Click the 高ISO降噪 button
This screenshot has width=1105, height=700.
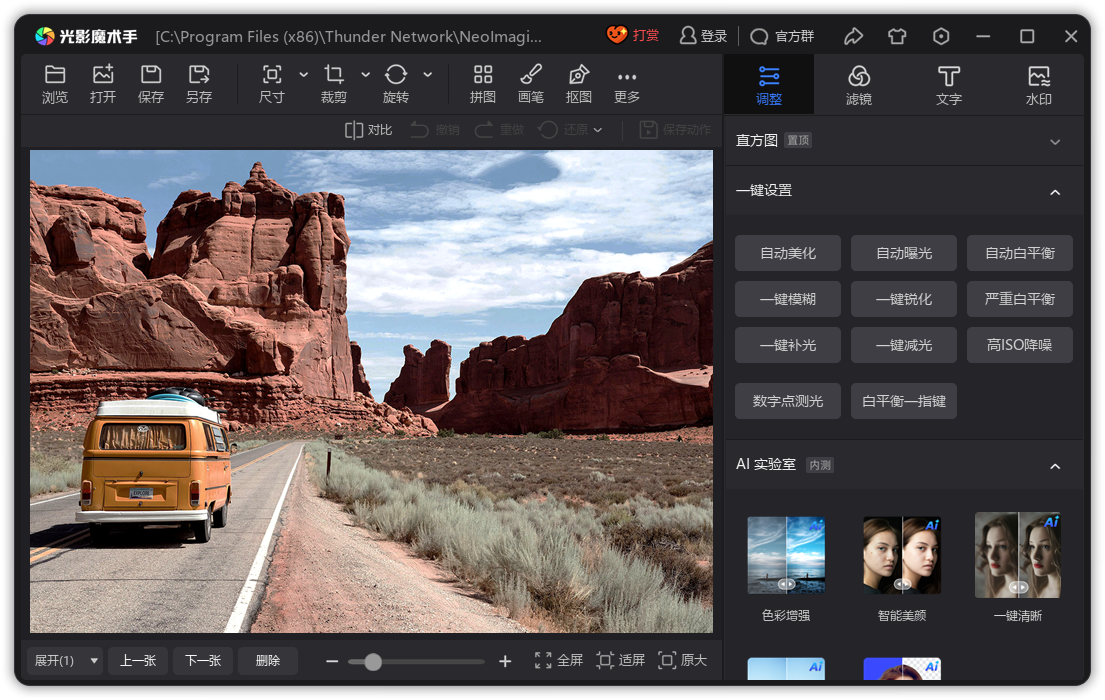pos(1019,345)
